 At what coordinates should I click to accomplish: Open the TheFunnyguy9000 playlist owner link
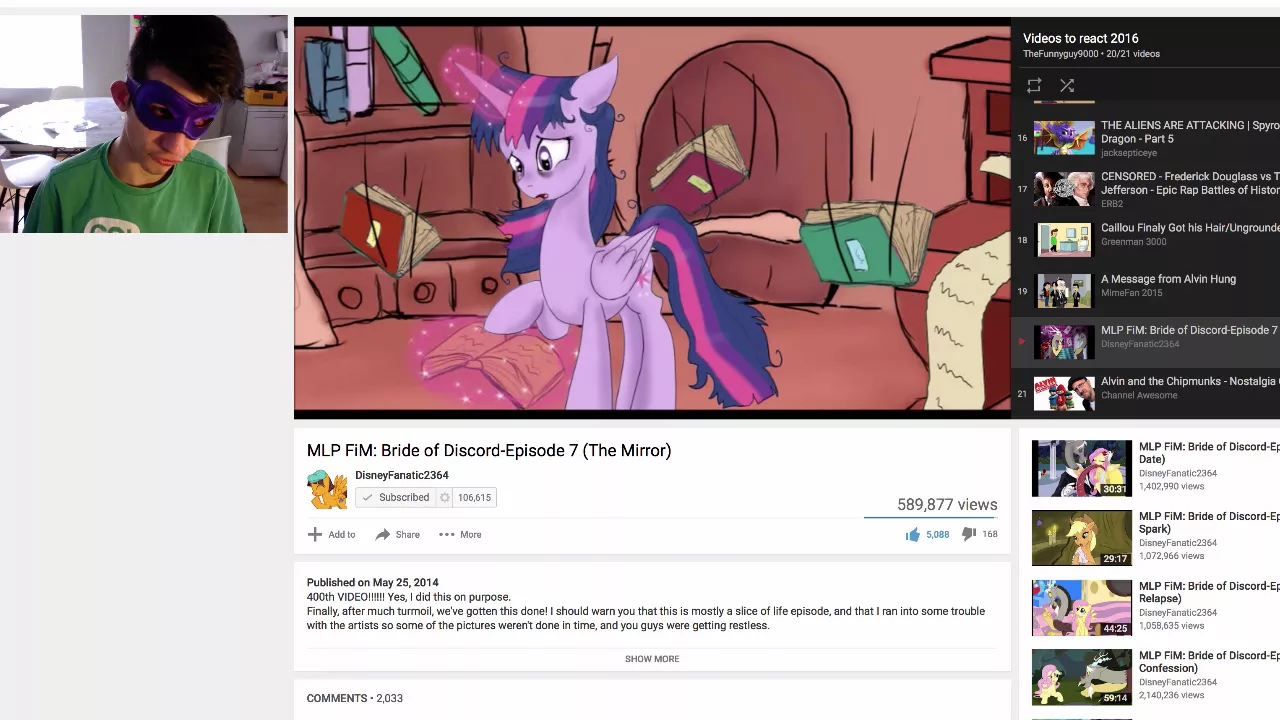1061,54
